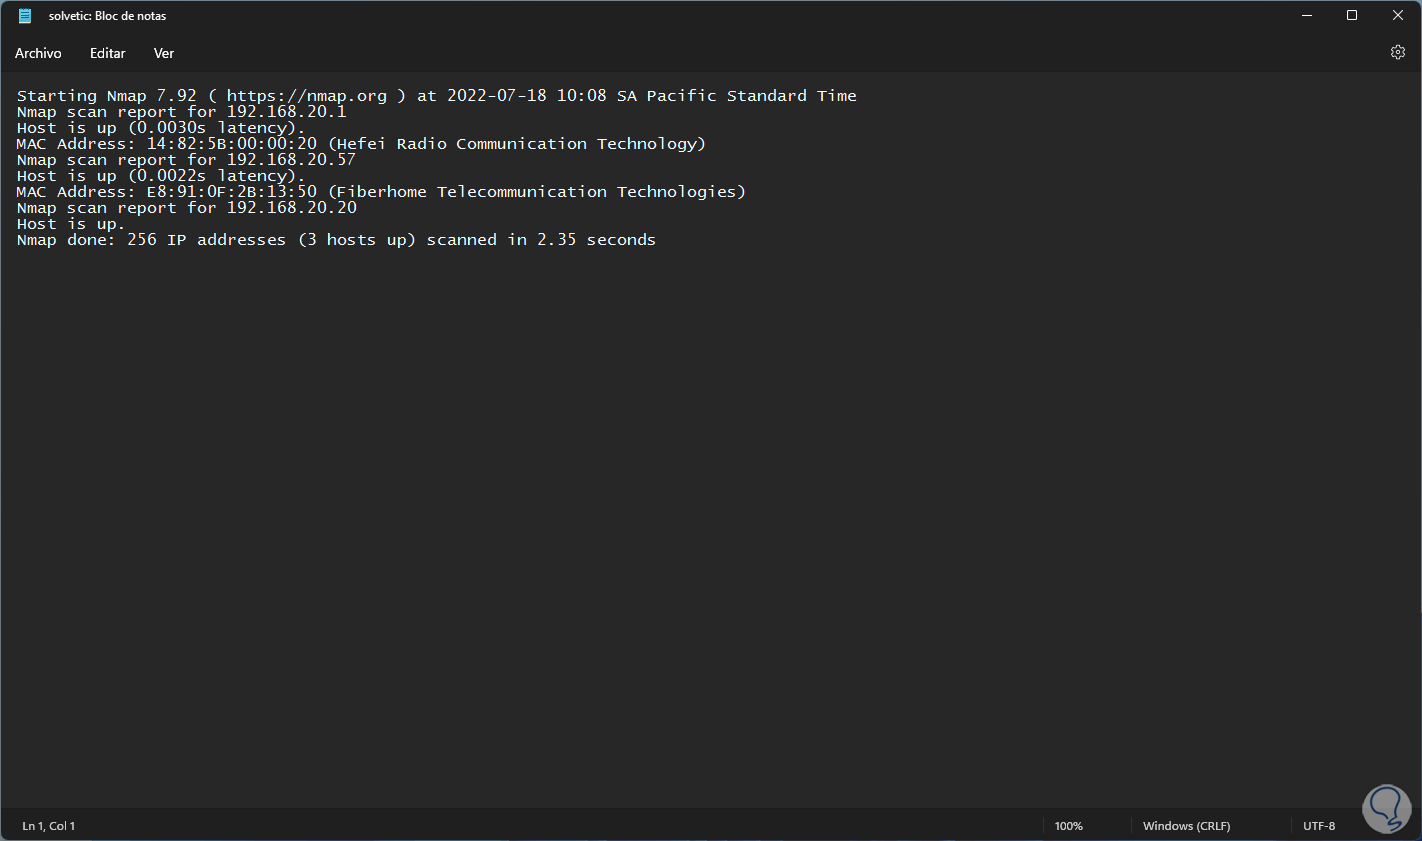Maximize the Bloc de notas window
The width and height of the screenshot is (1422, 841).
1352,15
